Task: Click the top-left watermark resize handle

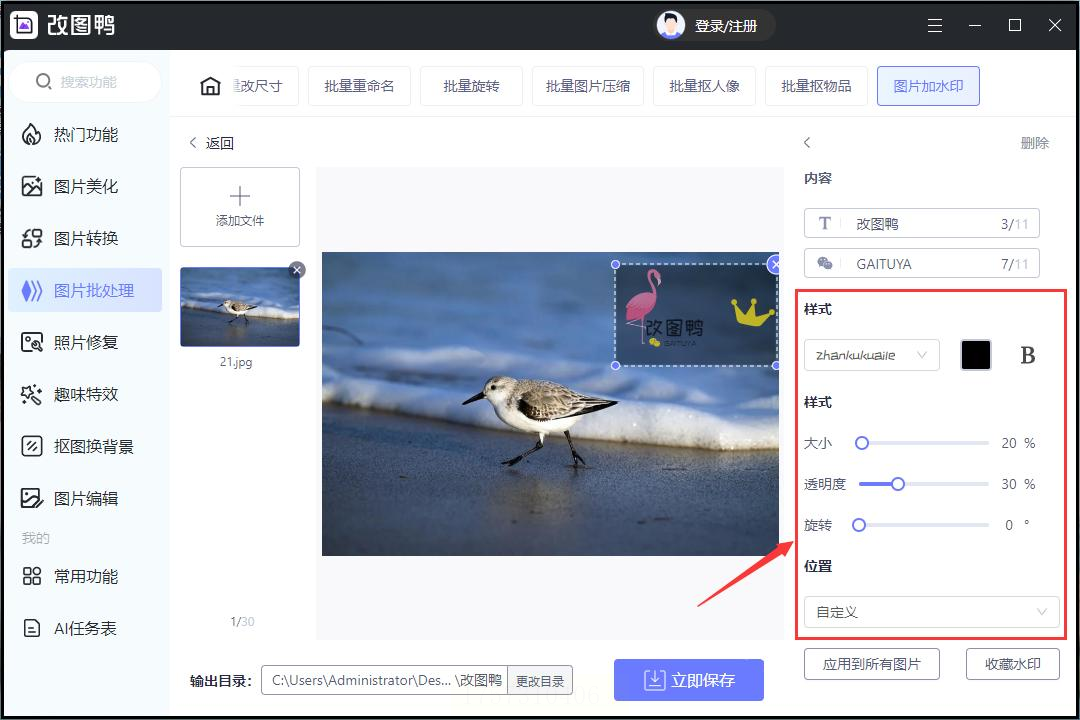Action: [616, 264]
